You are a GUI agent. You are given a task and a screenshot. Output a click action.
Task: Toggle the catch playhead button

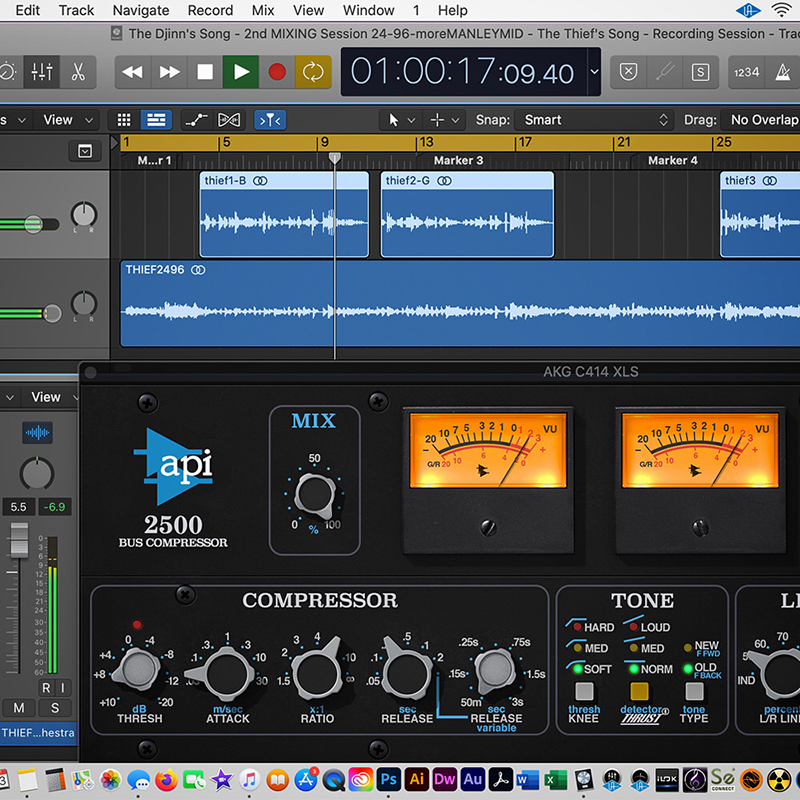click(270, 120)
